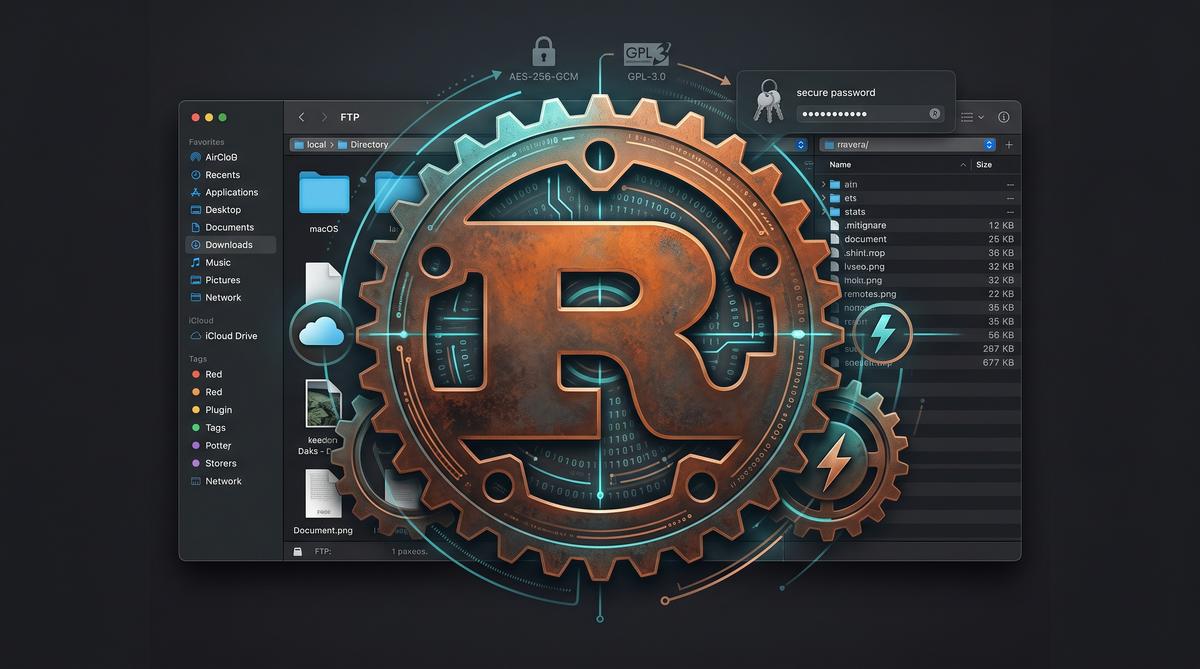Sort by the Size column header
Image resolution: width=1200 pixels, height=669 pixels.
click(984, 165)
